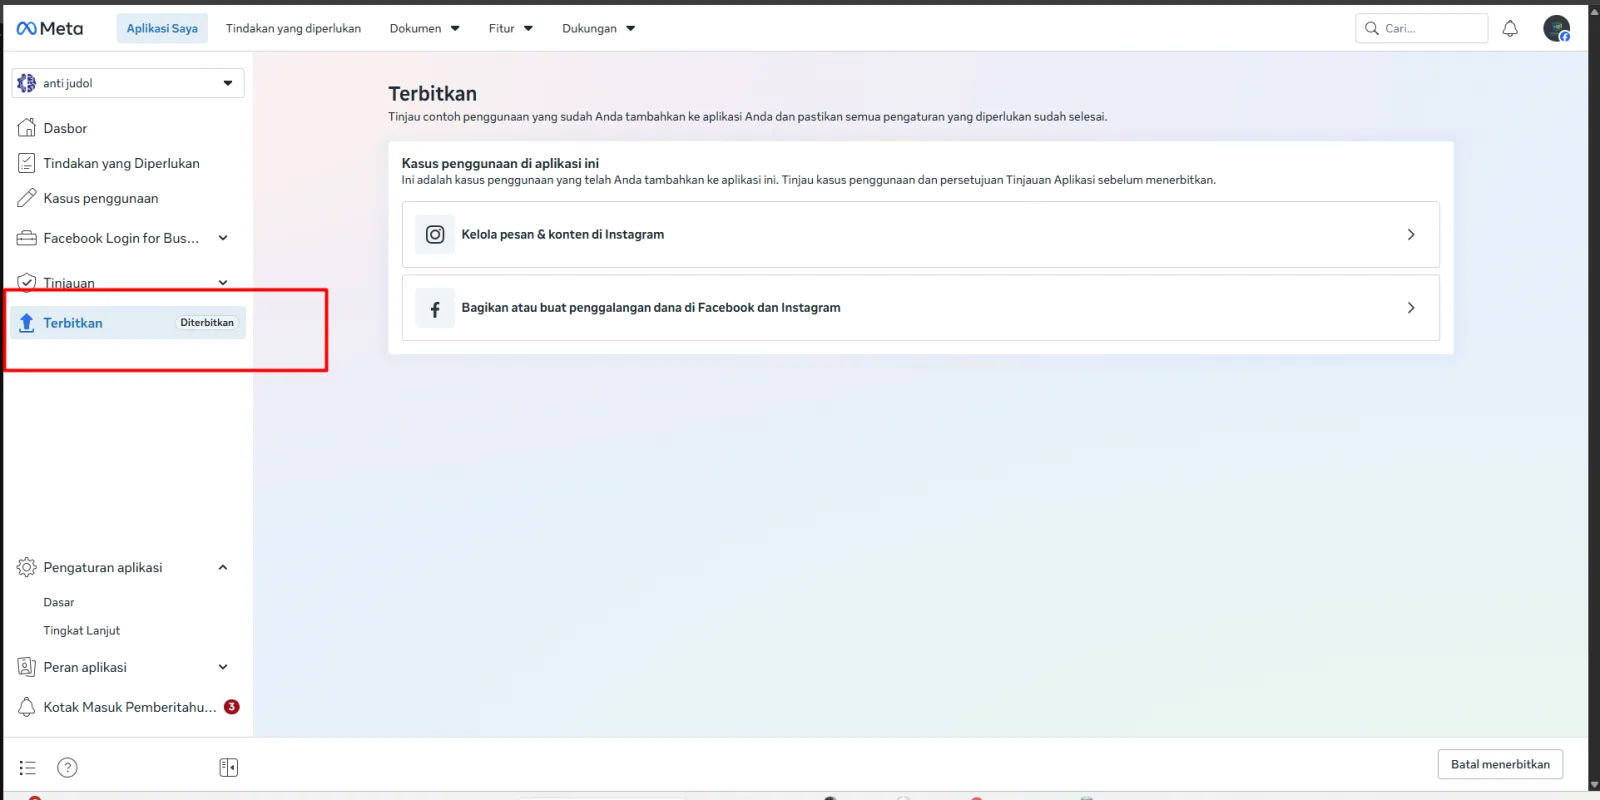Open Kotak Masuk Pemberitahuan bell item
Image resolution: width=1600 pixels, height=800 pixels.
click(128, 707)
